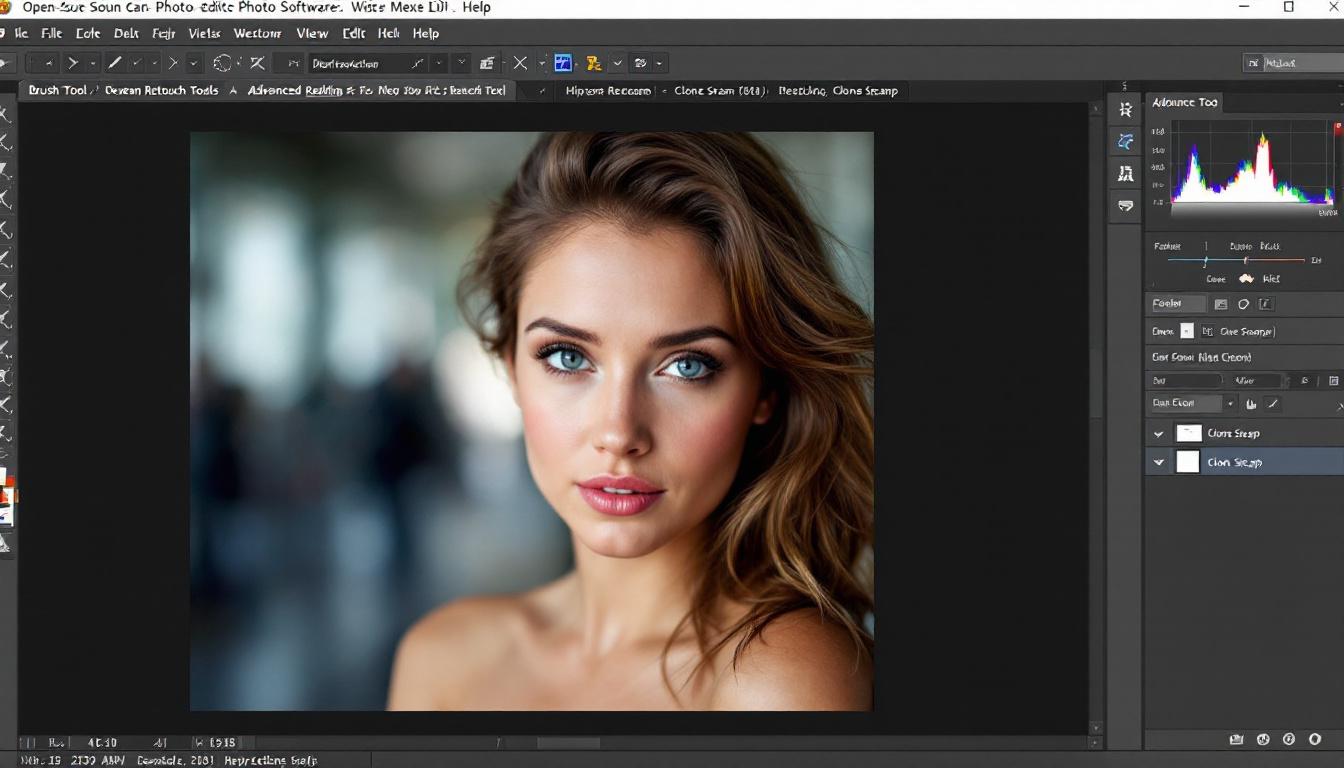Click the 'Reetiding, Clons Sreanp' tab label

tap(838, 90)
